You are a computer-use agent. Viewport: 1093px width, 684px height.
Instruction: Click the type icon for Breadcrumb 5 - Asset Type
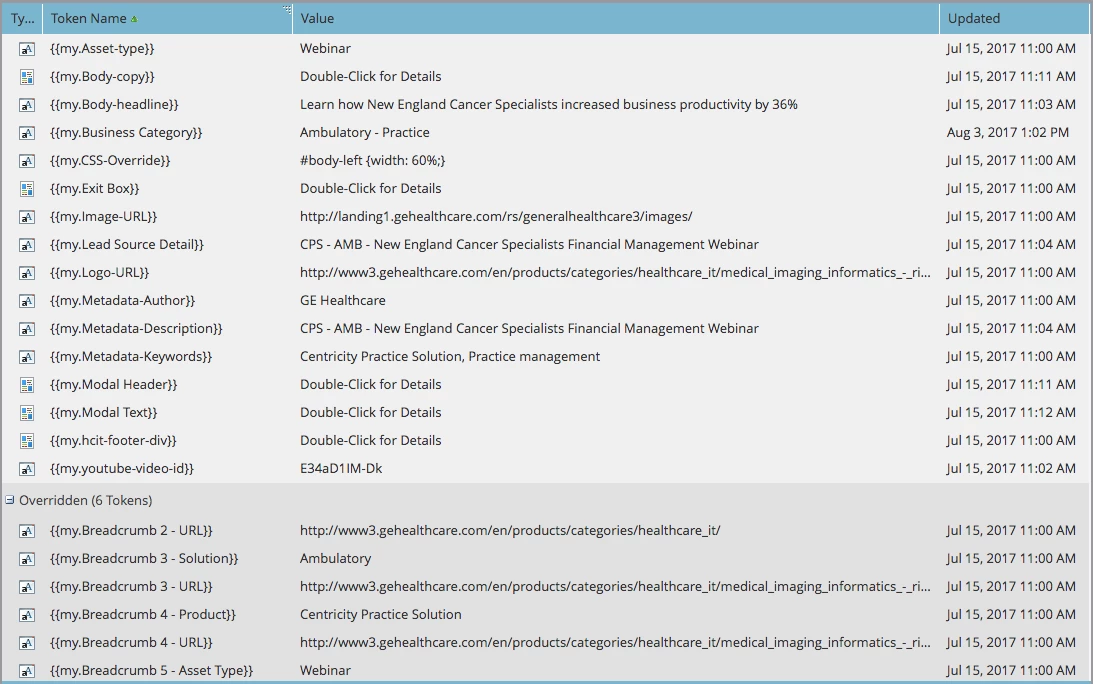pos(26,671)
